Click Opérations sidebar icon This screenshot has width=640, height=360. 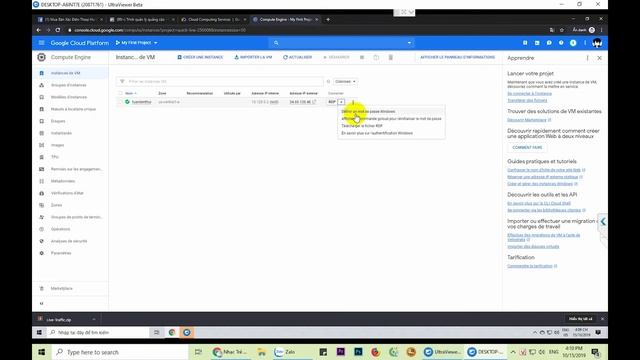pyautogui.click(x=42, y=229)
